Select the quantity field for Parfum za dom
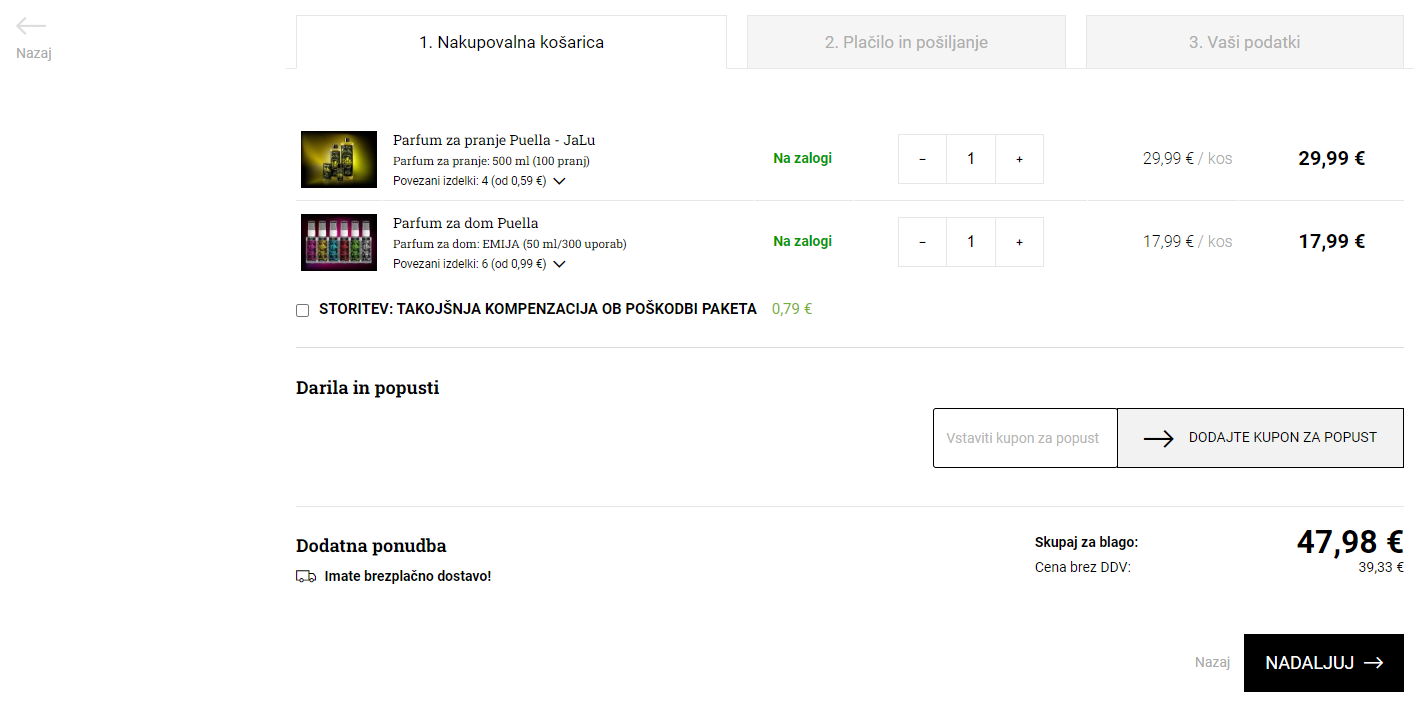Screen dimensions: 1421x717 (x=971, y=242)
